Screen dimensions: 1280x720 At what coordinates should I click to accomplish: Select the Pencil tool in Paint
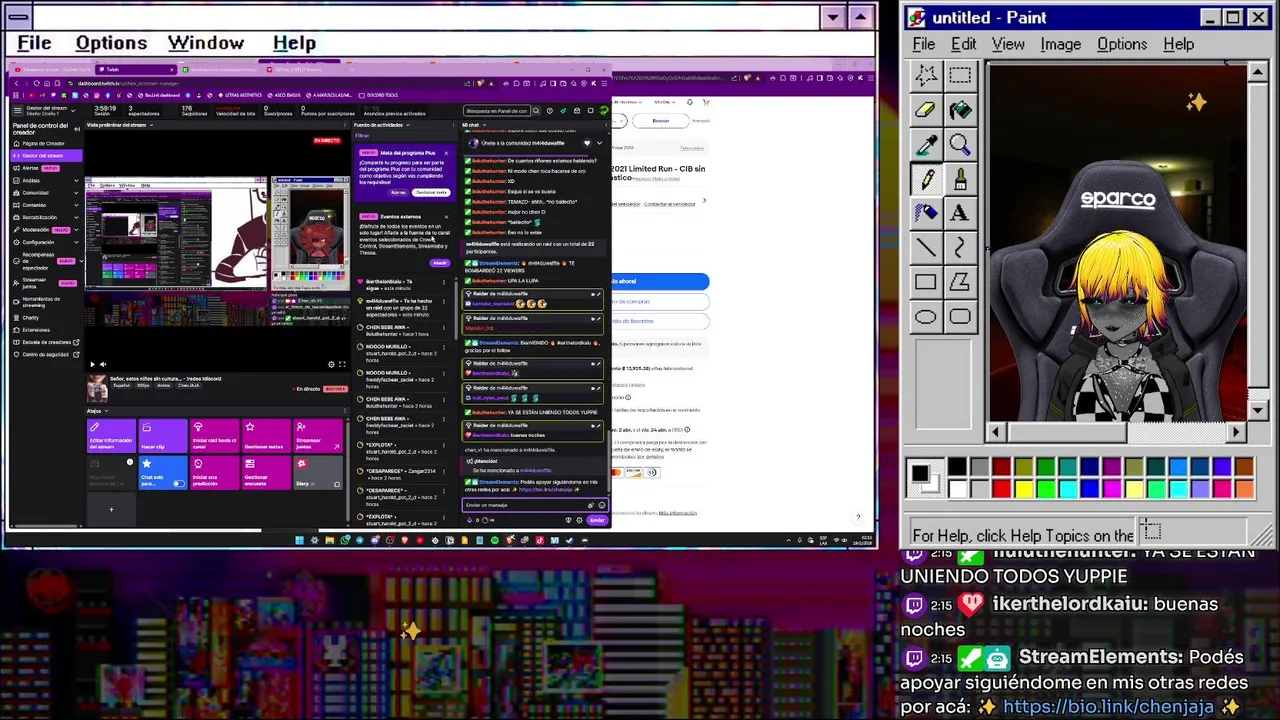coord(926,179)
